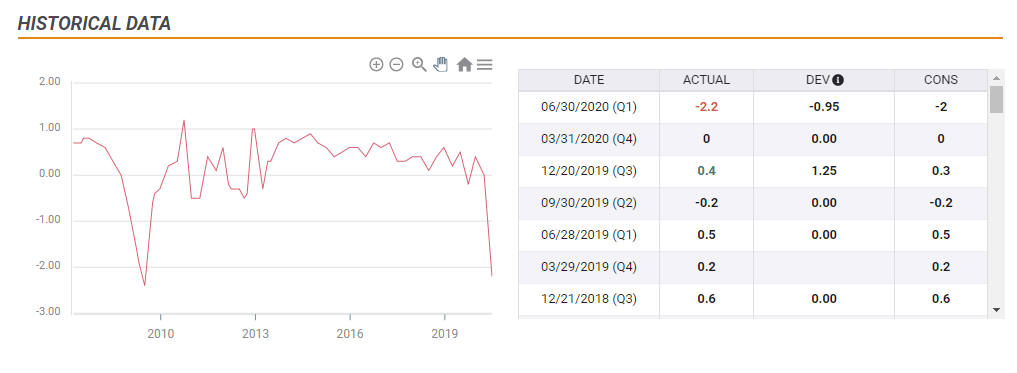
Task: Click the chart zoom out icon
Action: pyautogui.click(x=396, y=64)
